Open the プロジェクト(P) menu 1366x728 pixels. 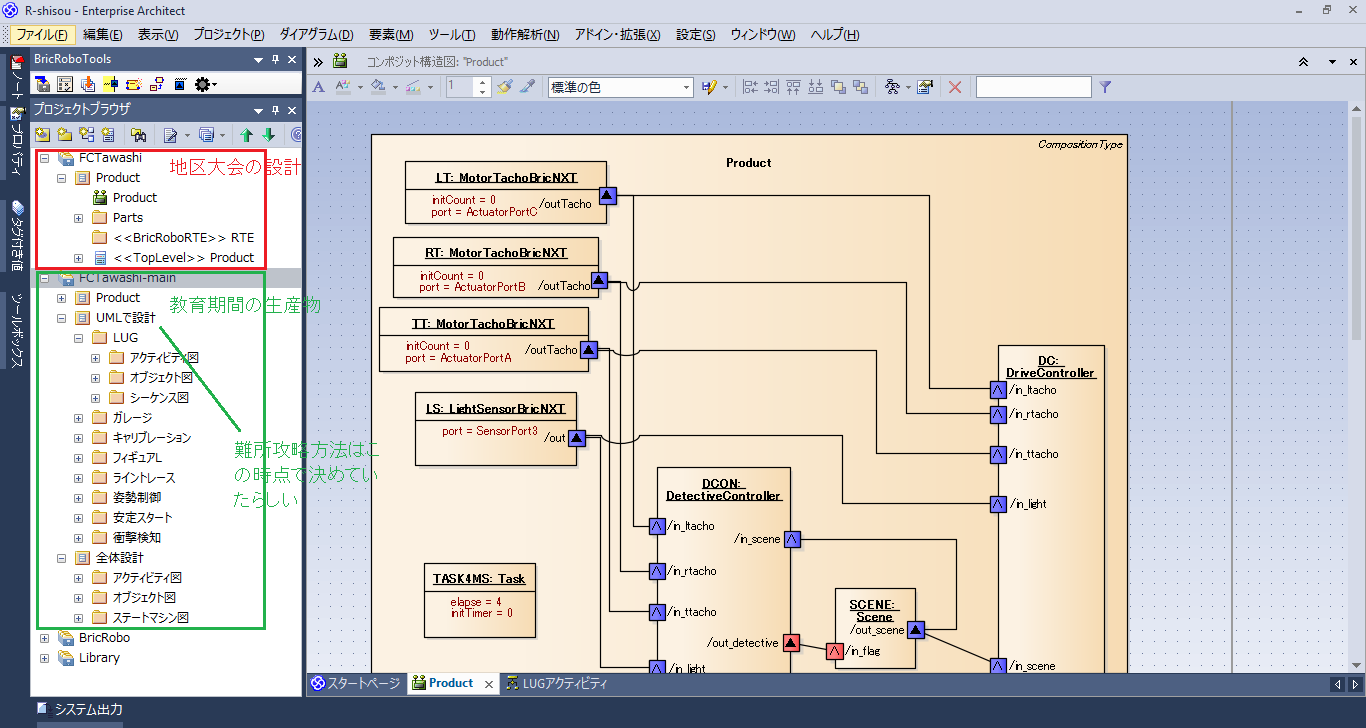coord(228,35)
